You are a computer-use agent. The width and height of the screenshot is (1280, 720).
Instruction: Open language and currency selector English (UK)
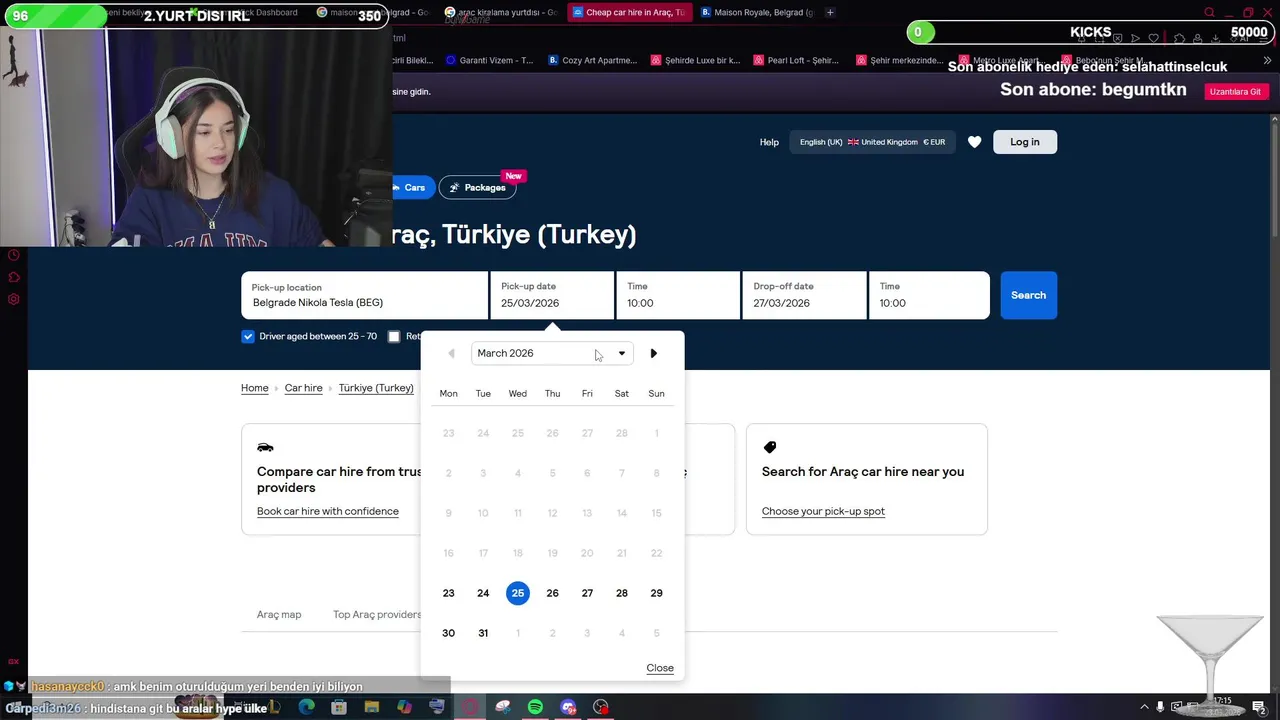click(872, 142)
